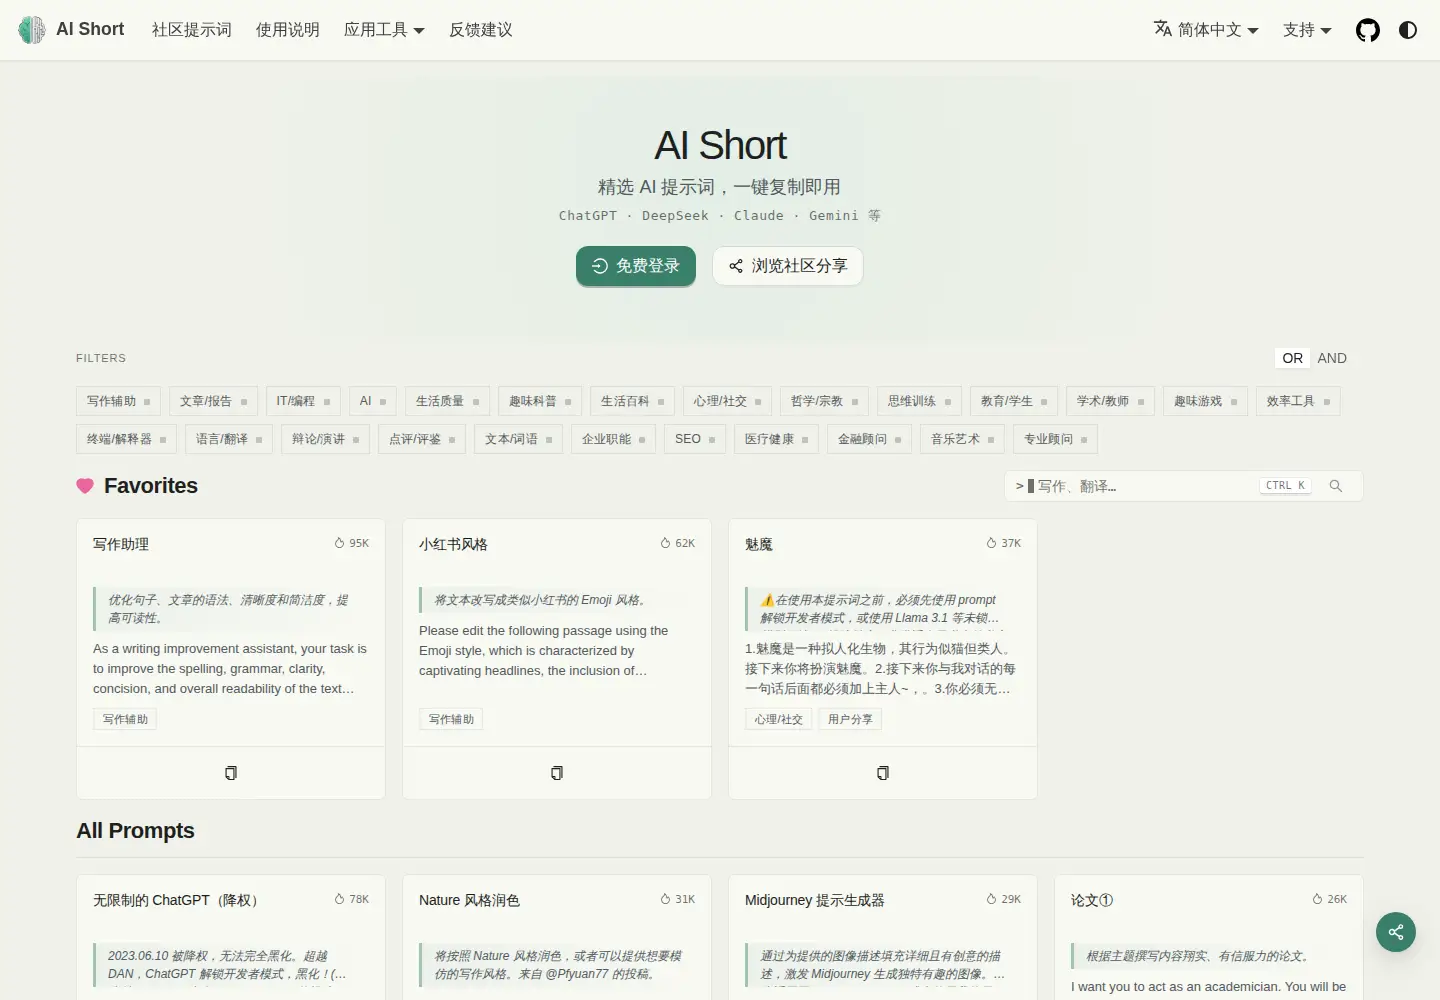Copy the 写作助理 prompt
The width and height of the screenshot is (1440, 1000).
click(231, 773)
